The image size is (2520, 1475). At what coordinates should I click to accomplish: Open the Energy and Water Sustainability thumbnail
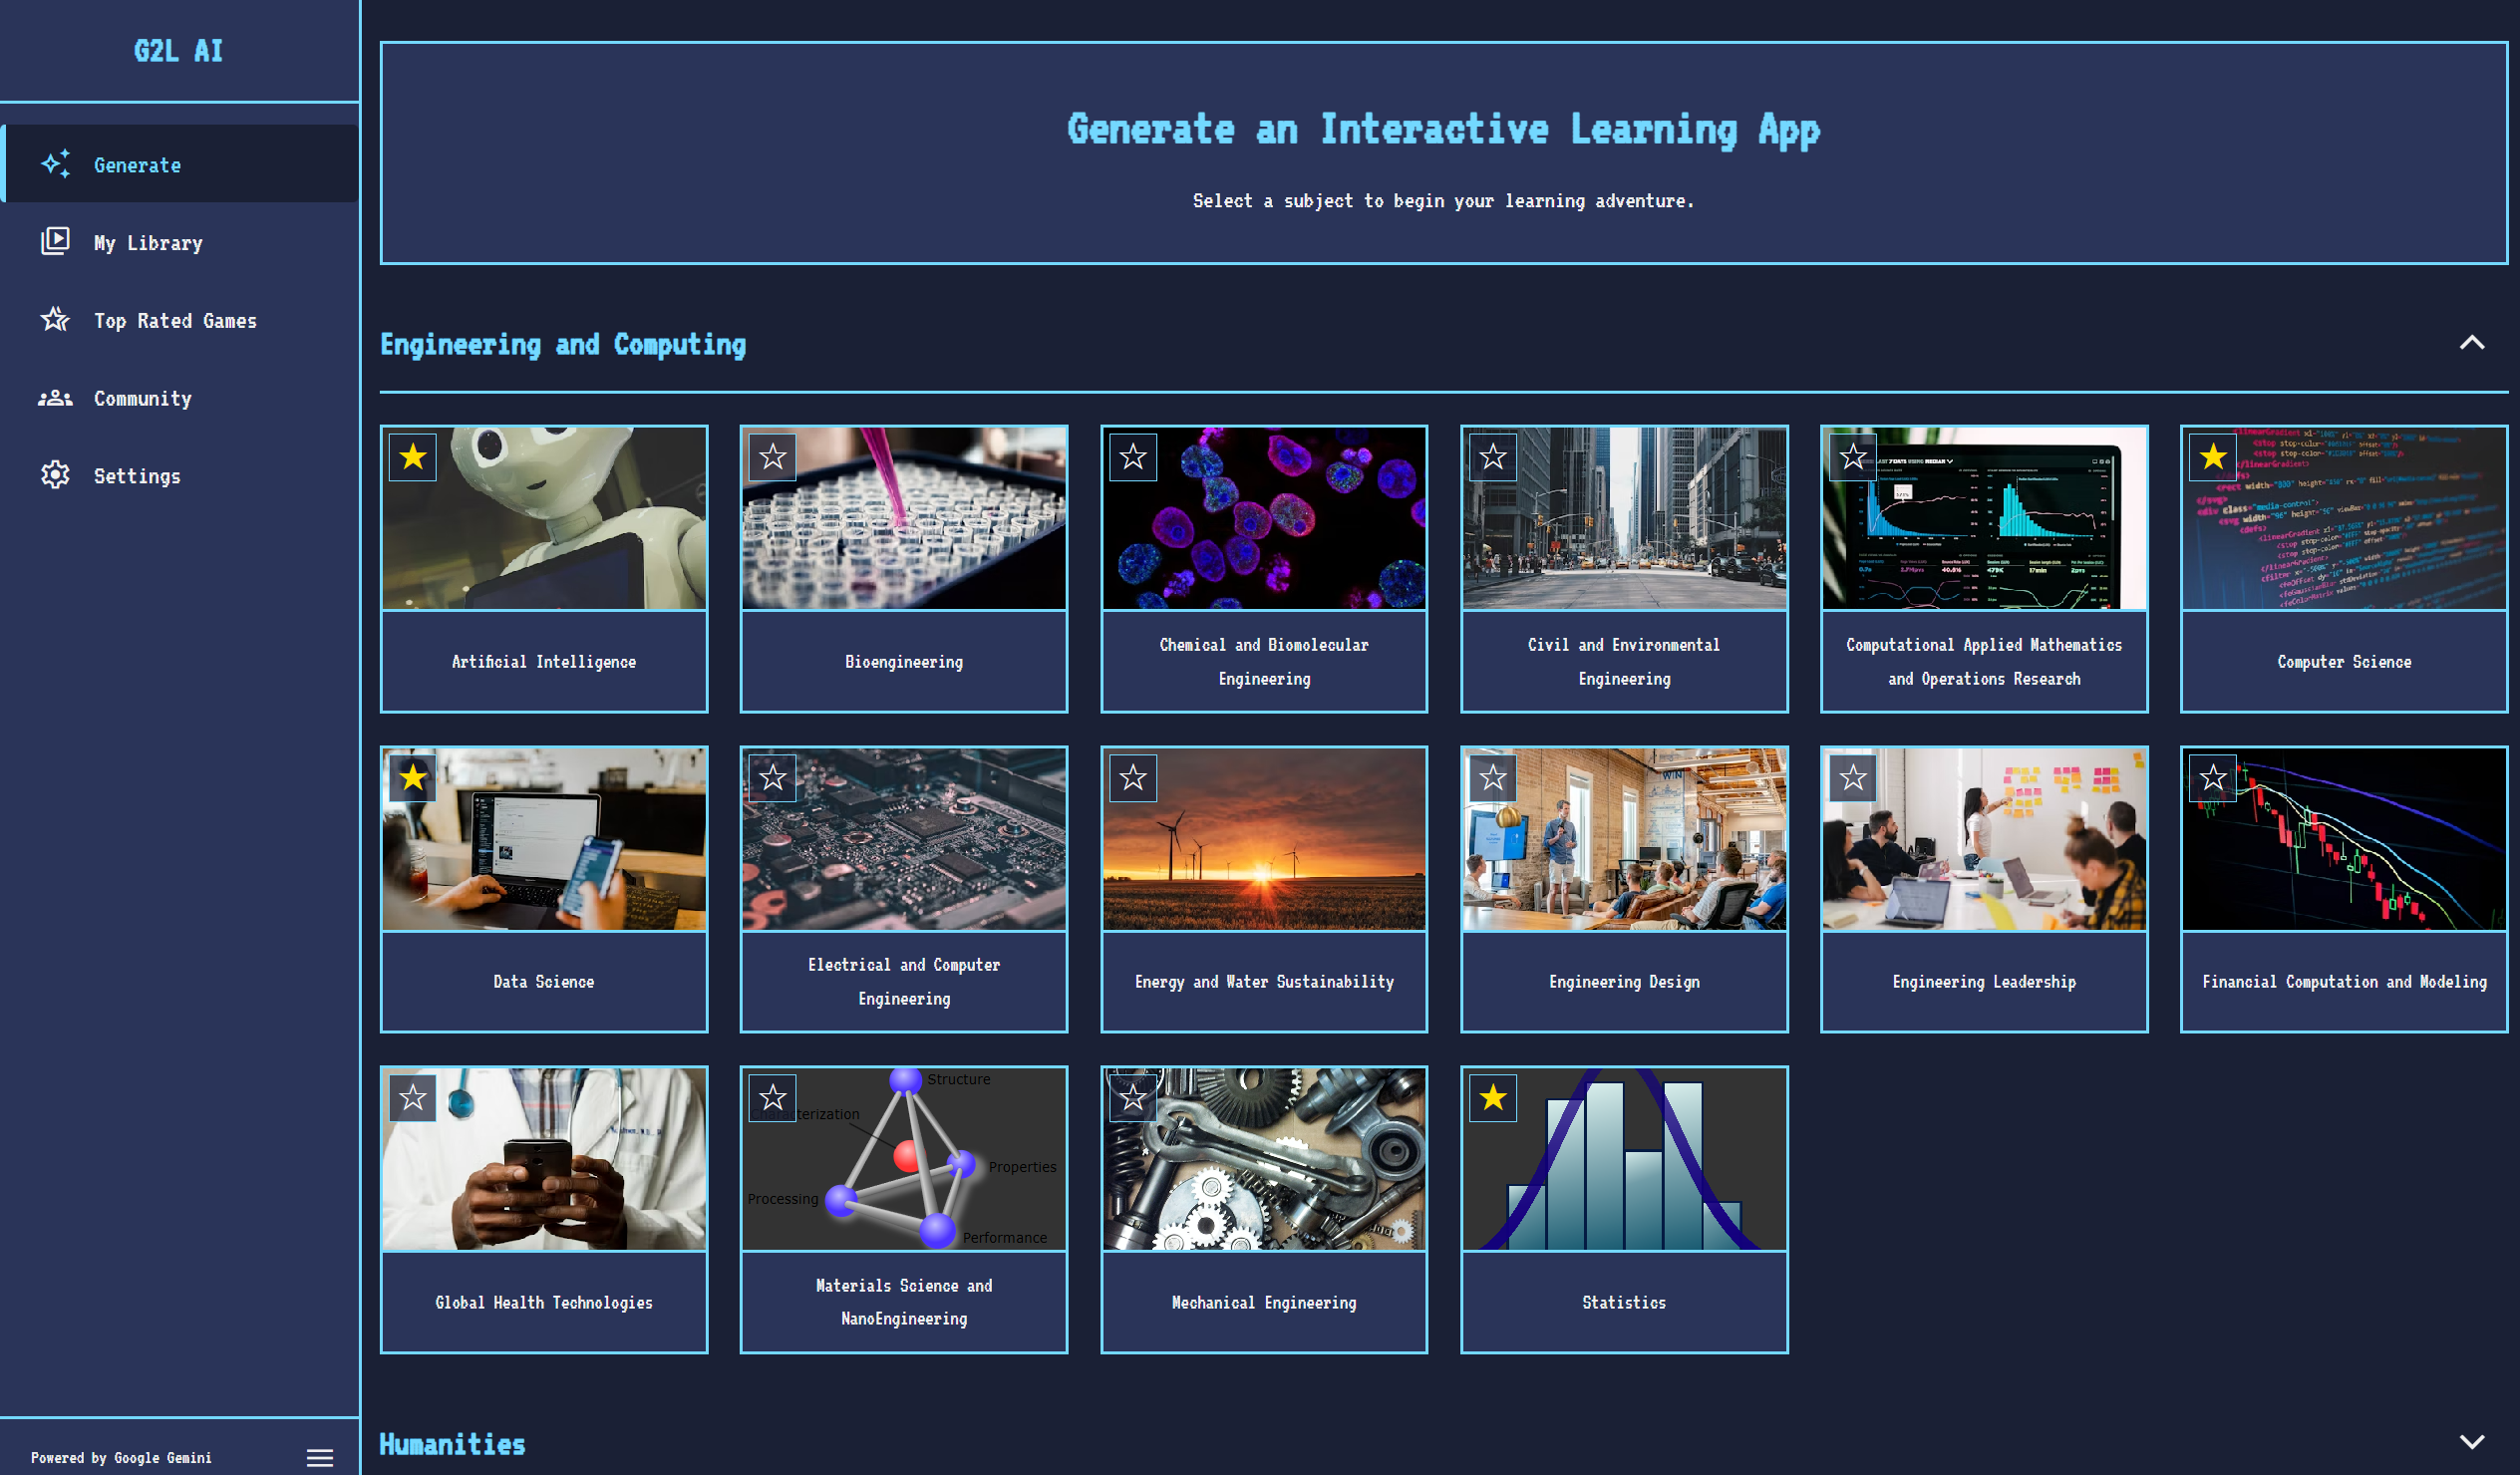coord(1263,840)
